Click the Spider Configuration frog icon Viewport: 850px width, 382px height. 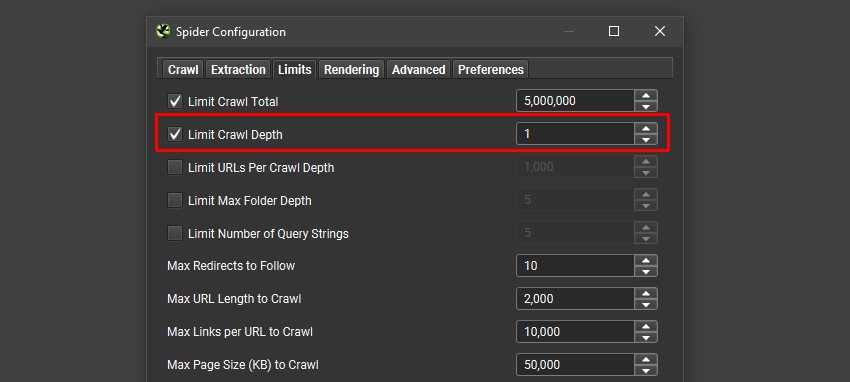coord(163,31)
